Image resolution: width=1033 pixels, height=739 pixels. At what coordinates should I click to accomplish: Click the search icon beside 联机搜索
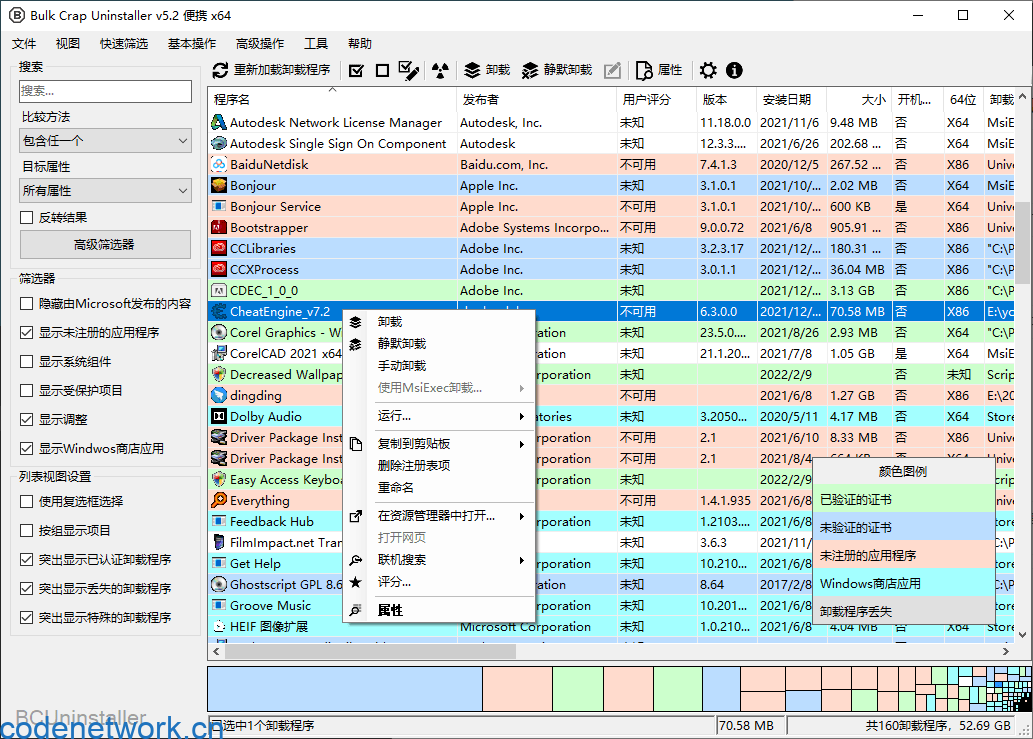pyautogui.click(x=356, y=561)
